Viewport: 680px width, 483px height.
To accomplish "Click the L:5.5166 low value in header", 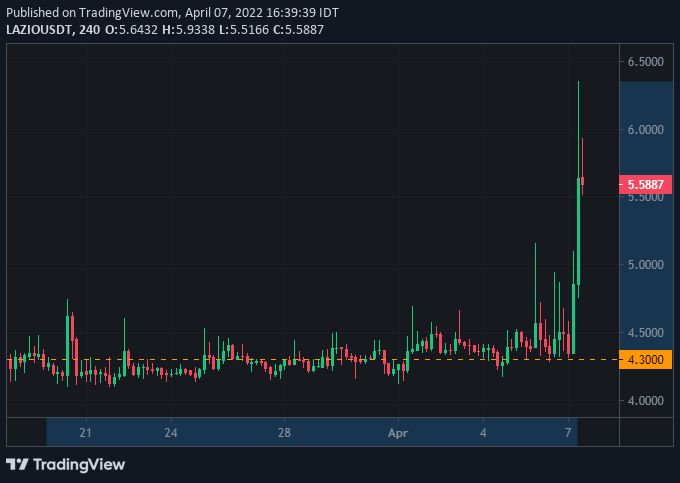I will coord(244,29).
